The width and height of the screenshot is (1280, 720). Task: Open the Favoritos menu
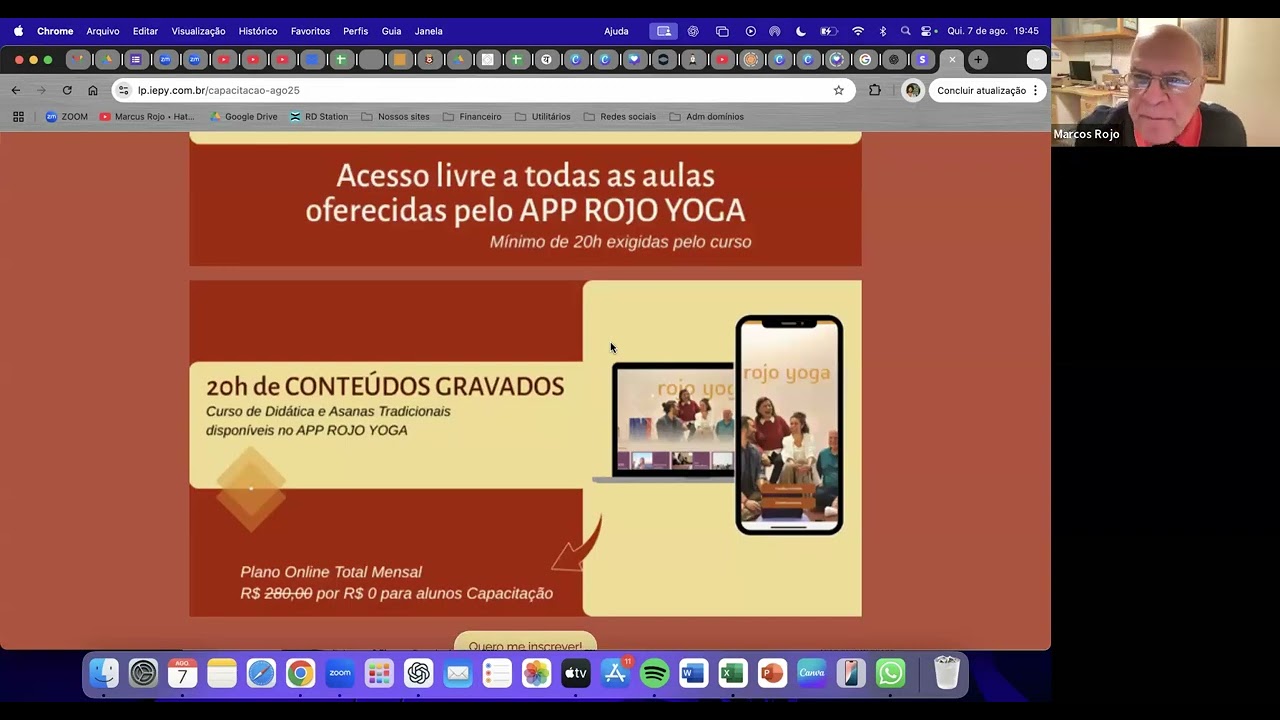pyautogui.click(x=310, y=31)
